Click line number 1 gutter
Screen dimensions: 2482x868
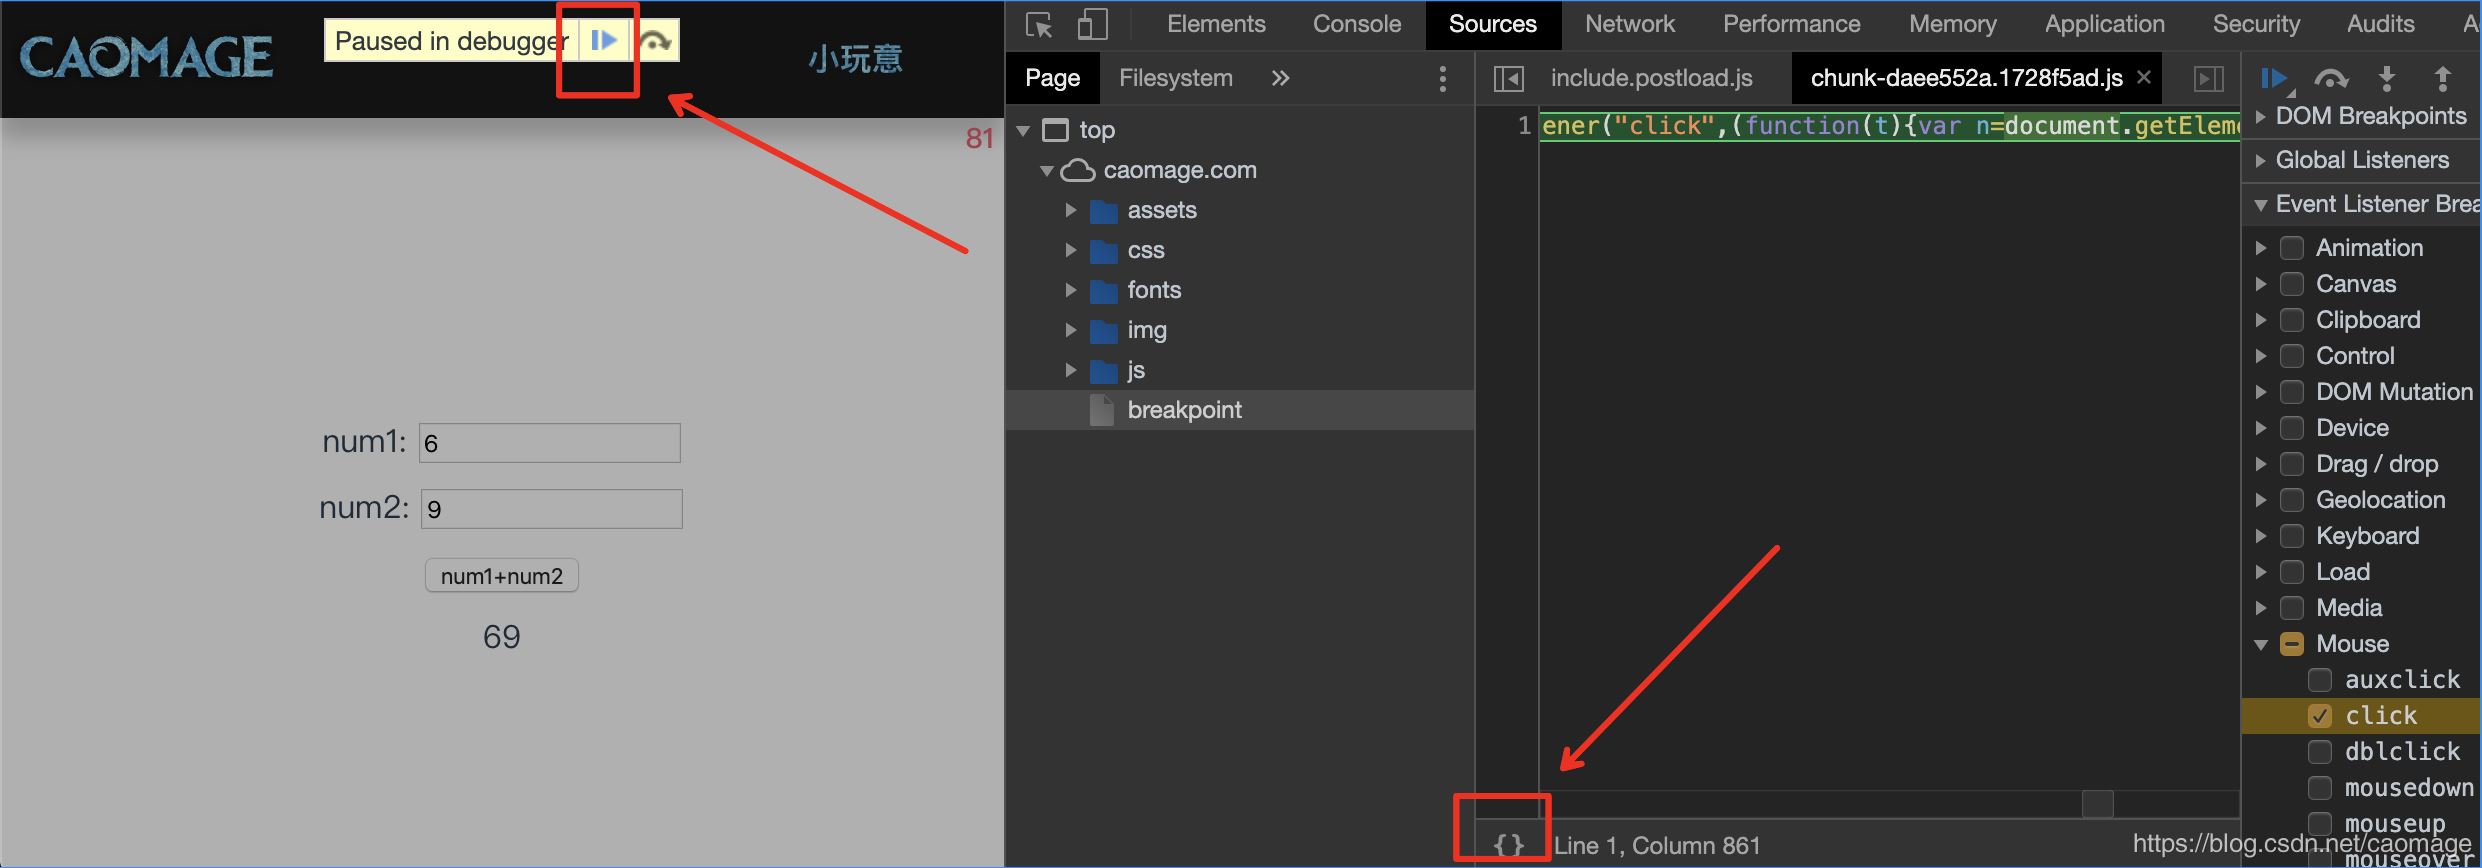tap(1523, 126)
